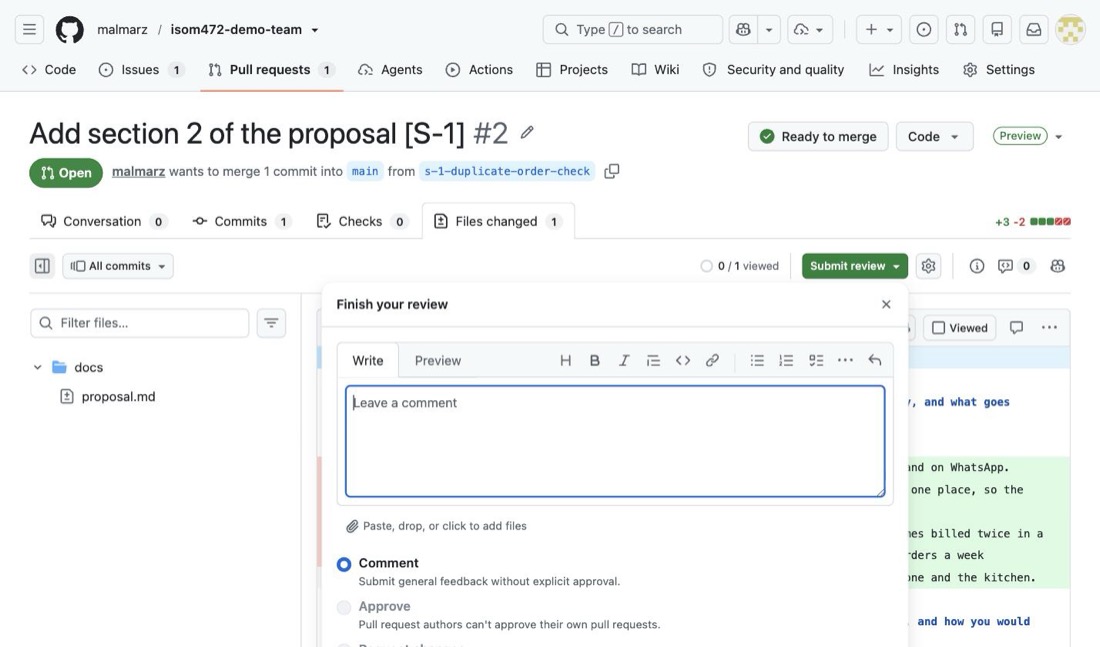Open the Projects tab
This screenshot has height=647, width=1100.
click(x=572, y=69)
